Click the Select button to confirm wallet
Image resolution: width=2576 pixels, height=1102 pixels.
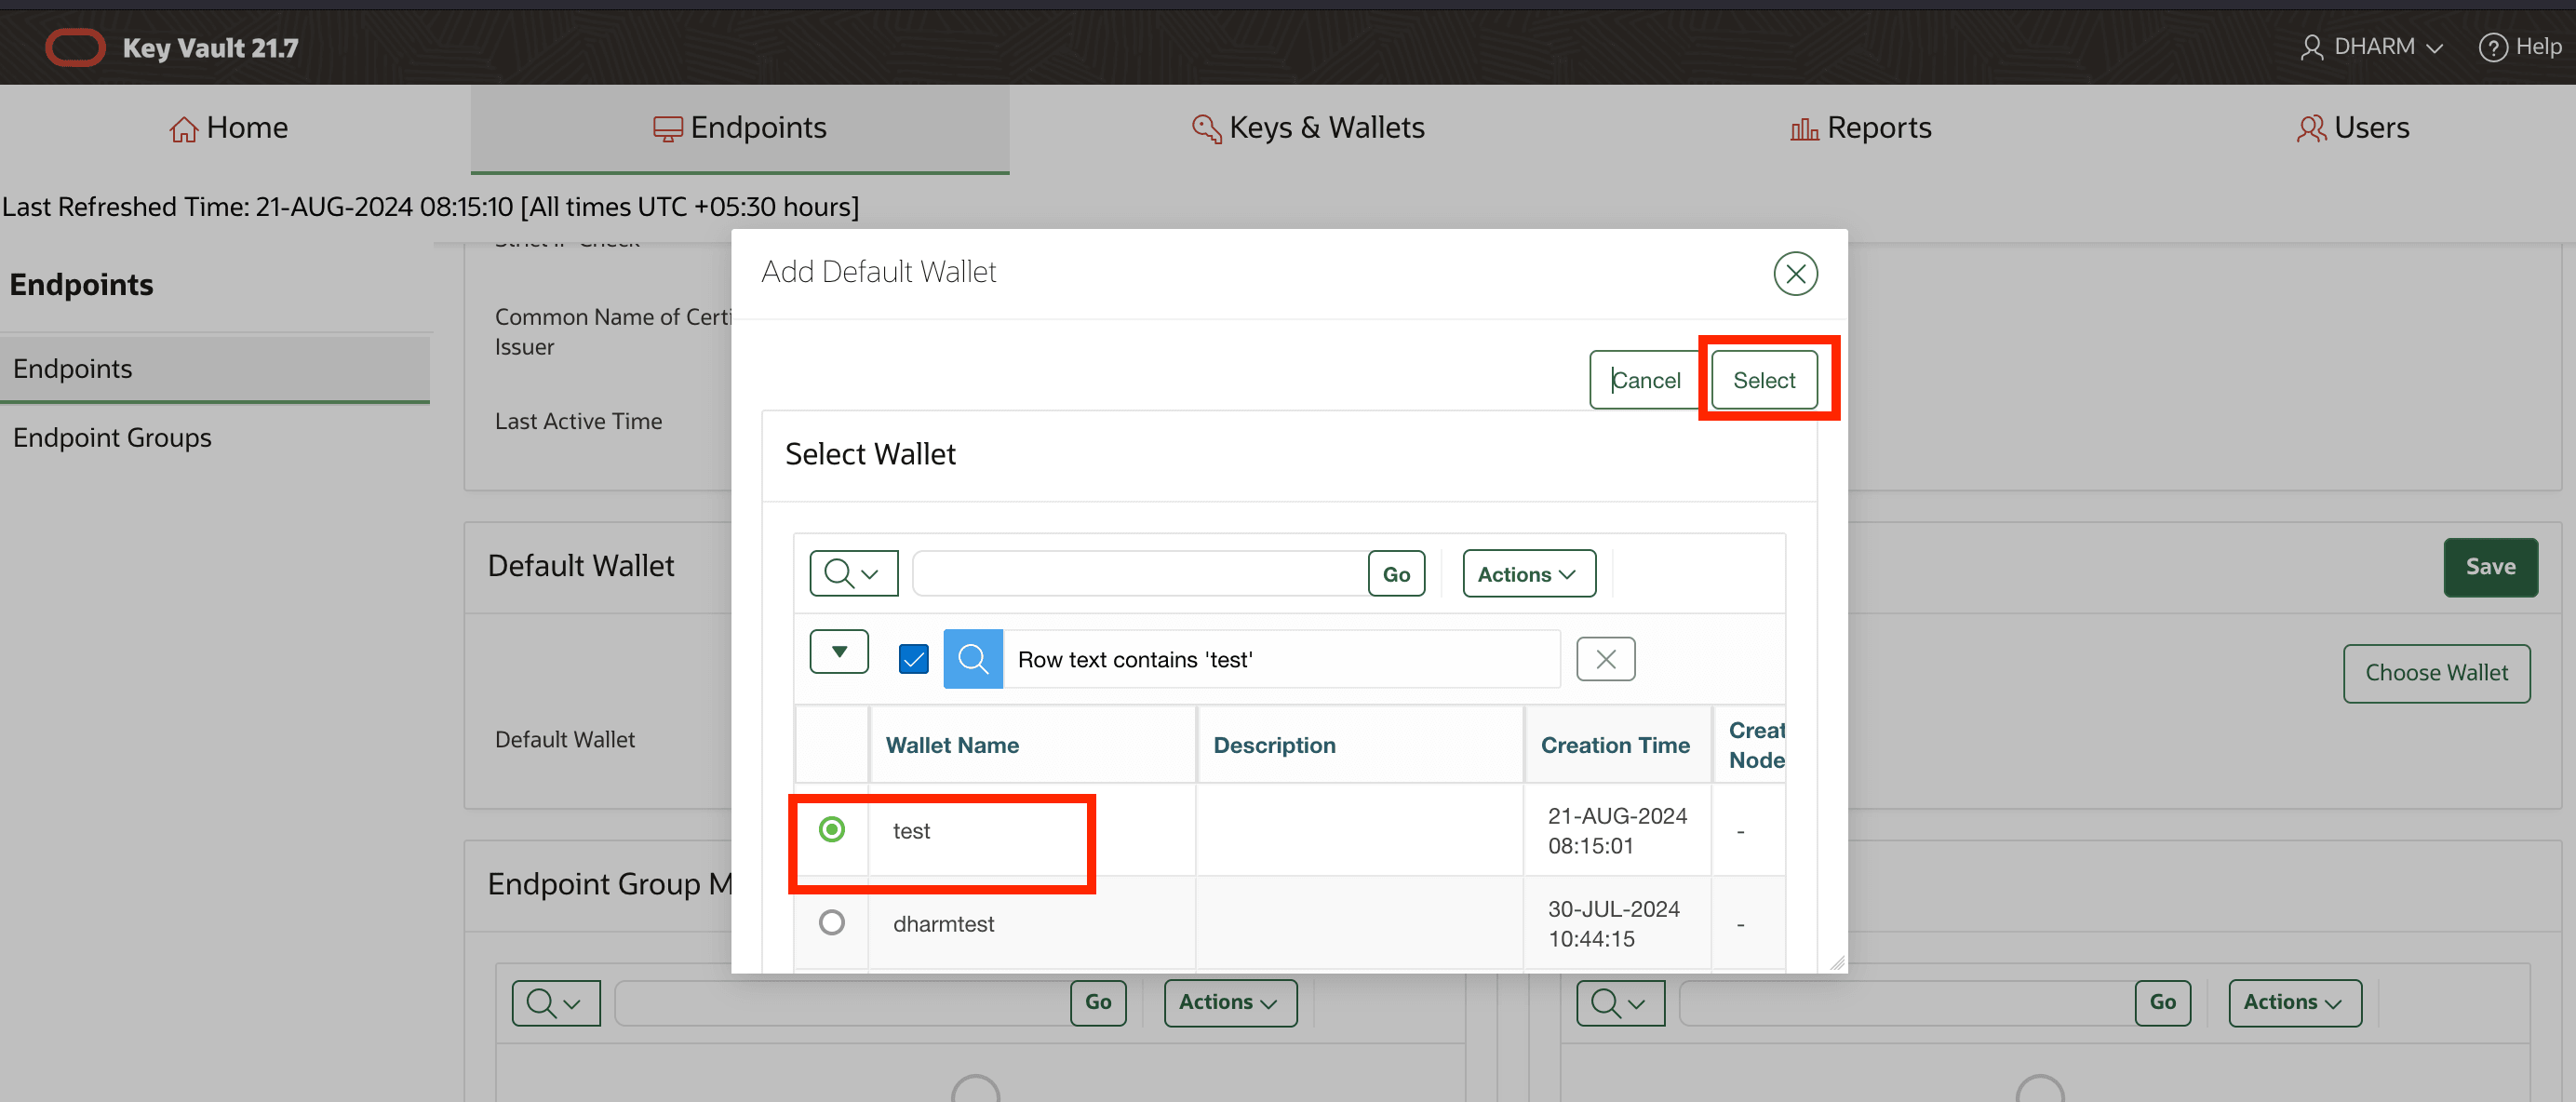click(1763, 379)
